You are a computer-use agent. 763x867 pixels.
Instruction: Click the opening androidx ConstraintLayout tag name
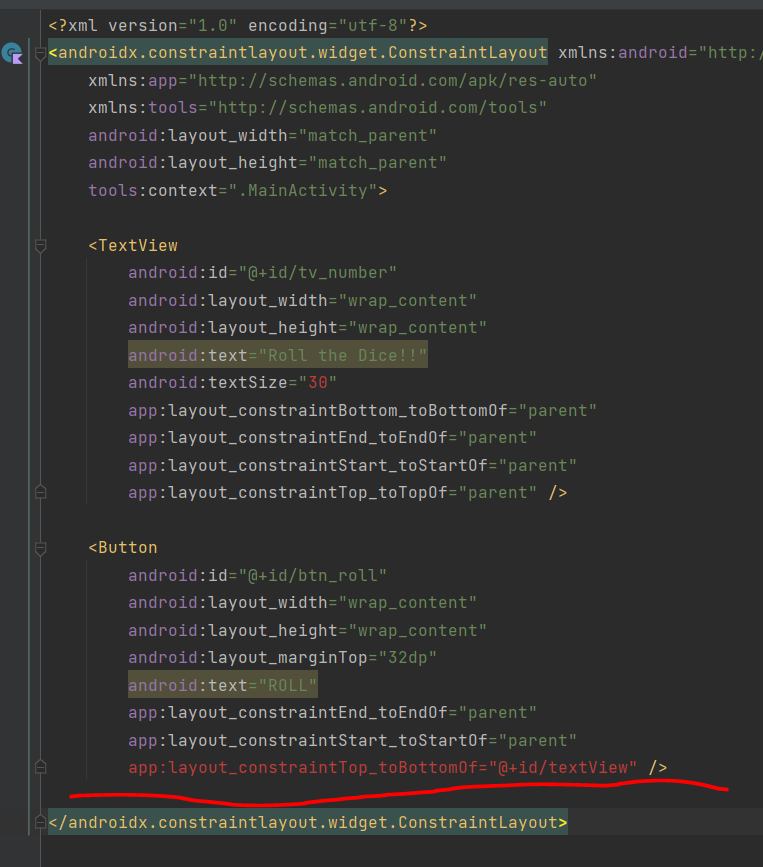pyautogui.click(x=298, y=53)
